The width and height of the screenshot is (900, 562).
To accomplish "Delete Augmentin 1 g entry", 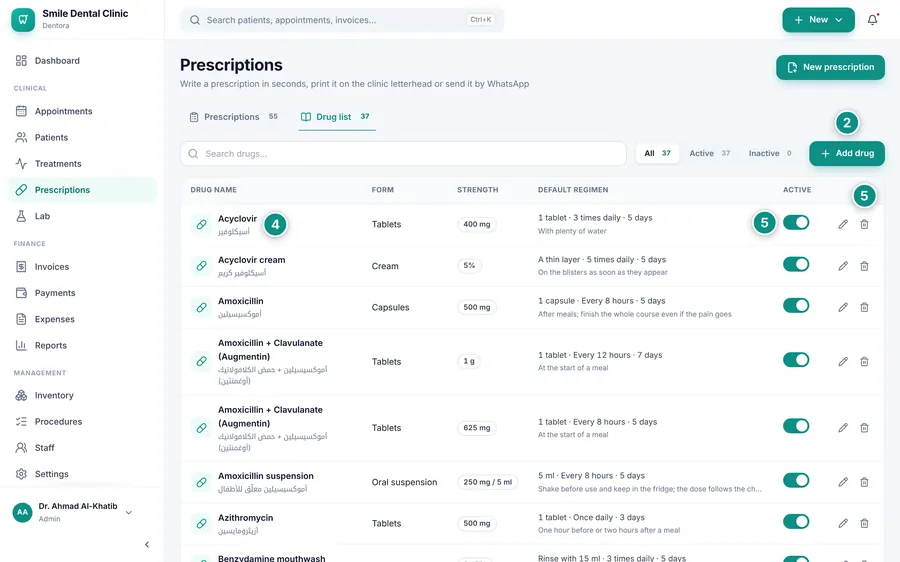I will pyautogui.click(x=864, y=362).
